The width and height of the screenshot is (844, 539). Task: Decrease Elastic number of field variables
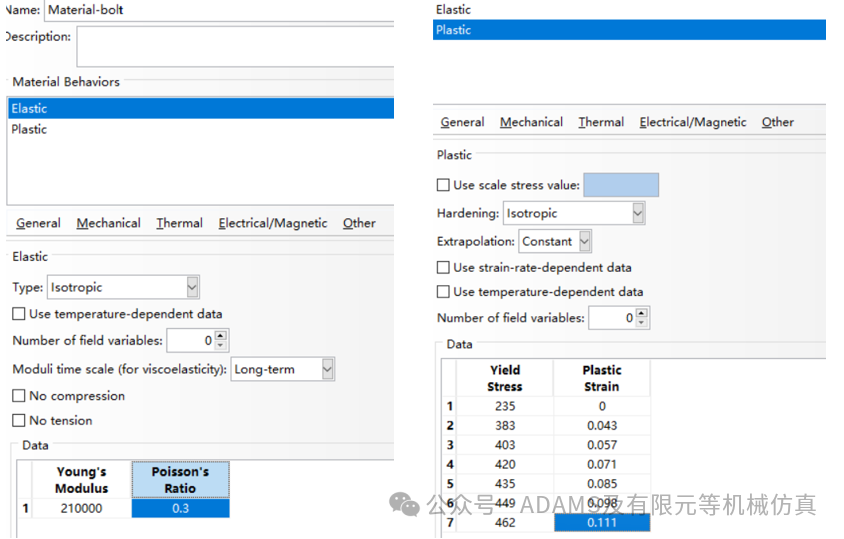(x=221, y=345)
